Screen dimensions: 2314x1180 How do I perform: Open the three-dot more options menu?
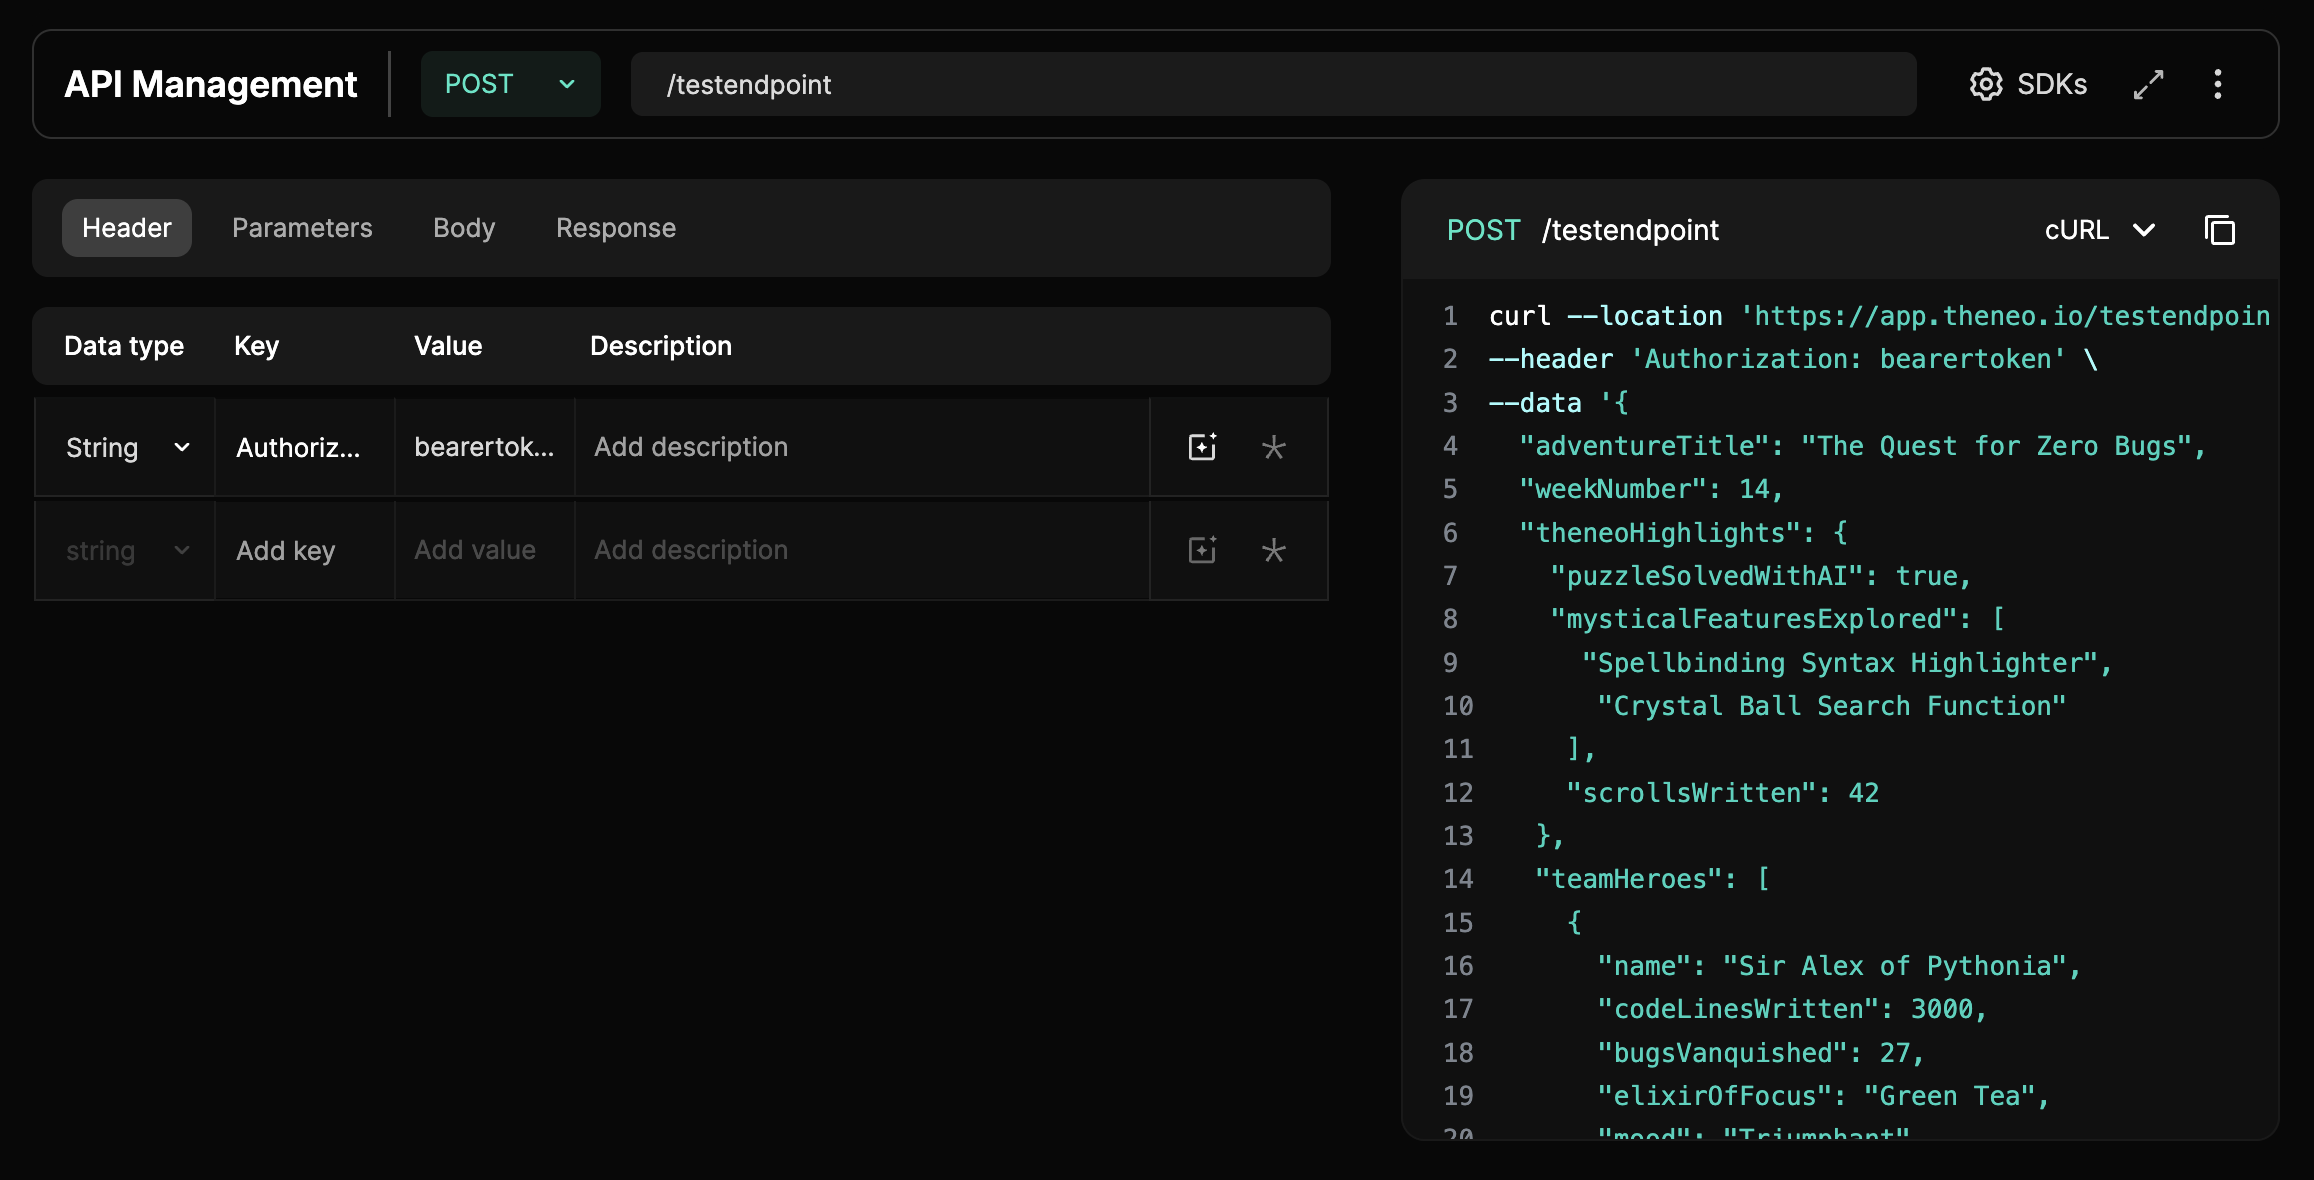2218,84
